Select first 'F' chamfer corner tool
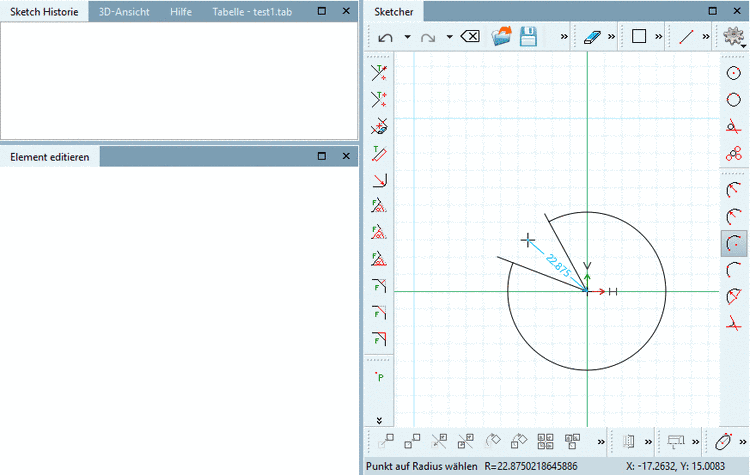Image resolution: width=750 pixels, height=475 pixels. pos(379,286)
